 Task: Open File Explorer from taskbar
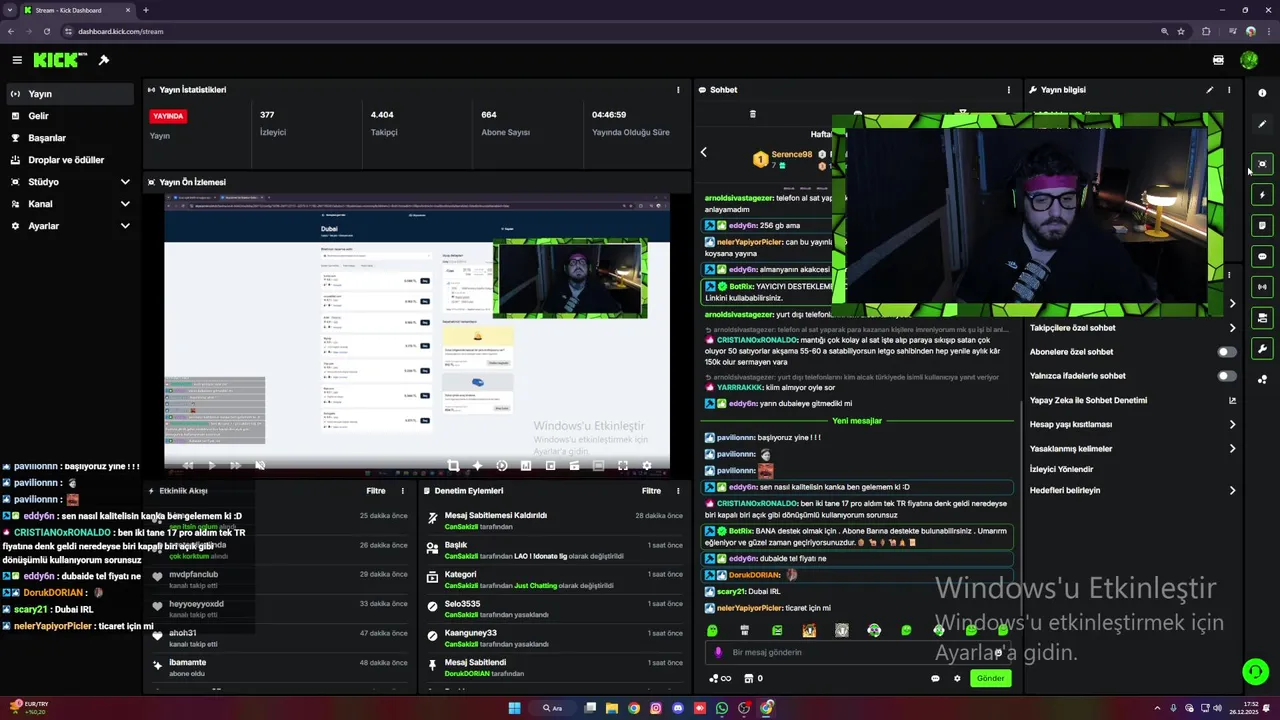[612, 708]
